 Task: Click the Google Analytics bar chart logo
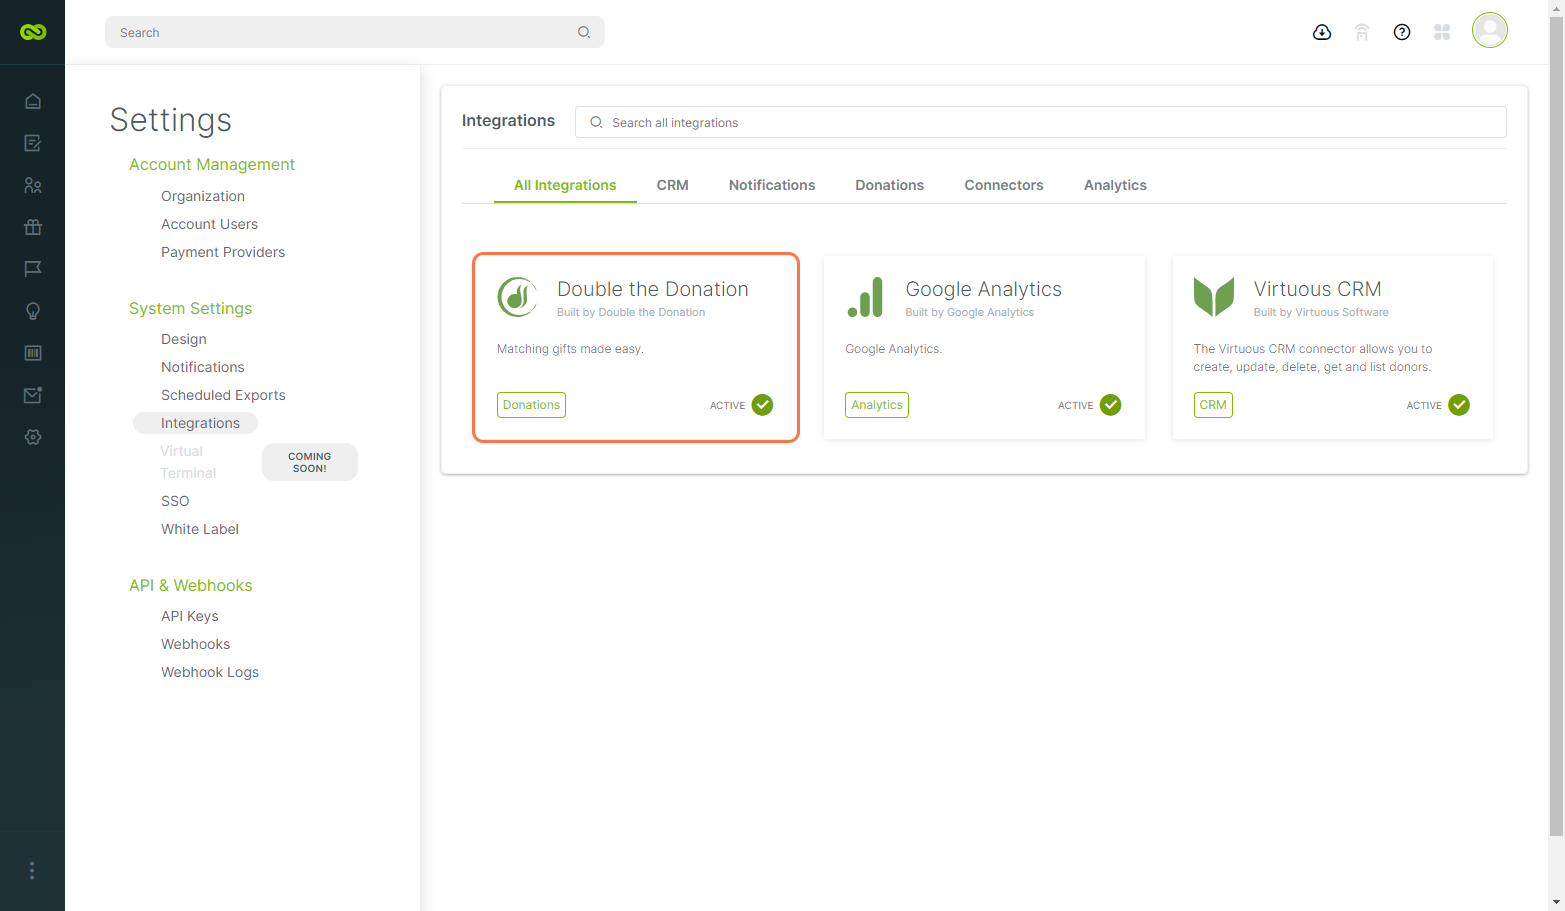[x=865, y=297]
